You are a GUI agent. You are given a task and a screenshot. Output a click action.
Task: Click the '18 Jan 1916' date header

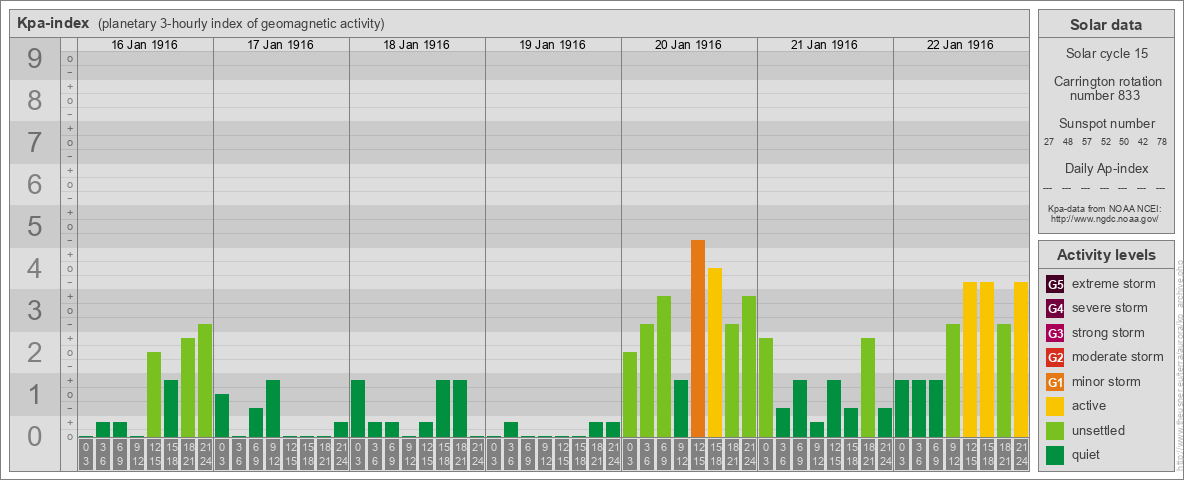tap(417, 45)
